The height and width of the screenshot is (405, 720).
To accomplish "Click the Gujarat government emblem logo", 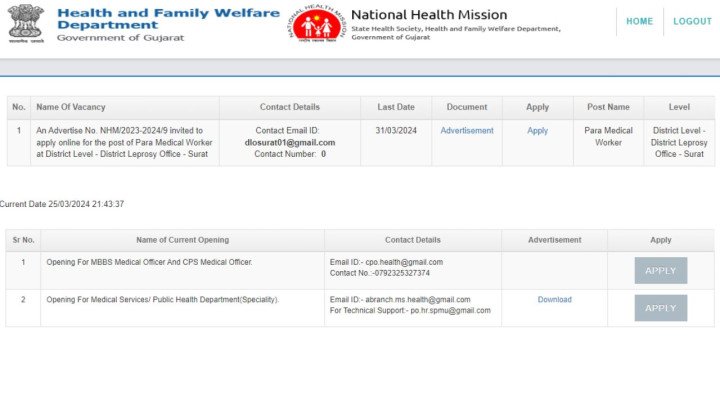I will (x=26, y=22).
